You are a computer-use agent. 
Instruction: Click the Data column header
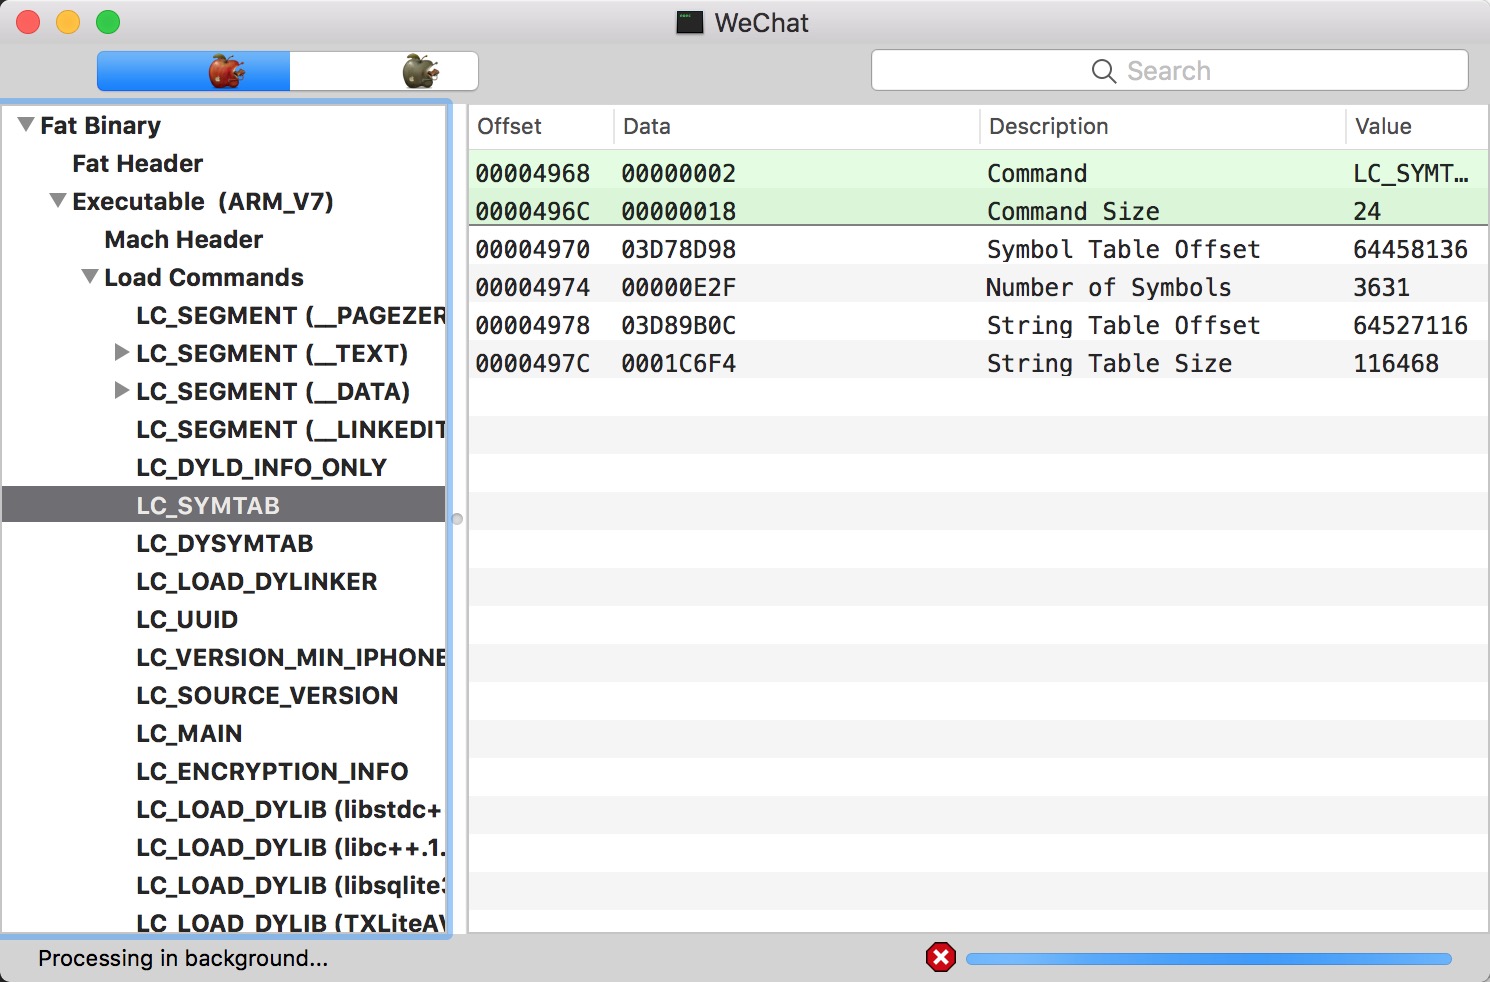click(x=796, y=127)
